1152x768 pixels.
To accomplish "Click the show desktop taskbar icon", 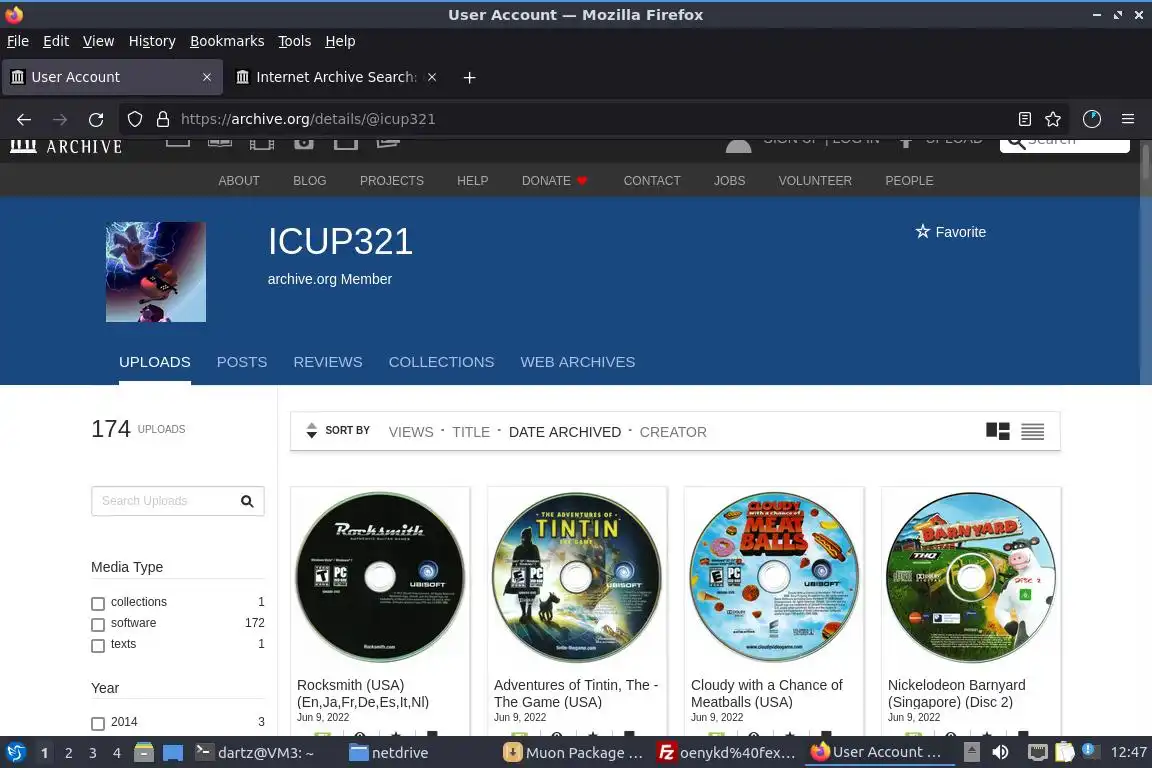I will [x=173, y=753].
